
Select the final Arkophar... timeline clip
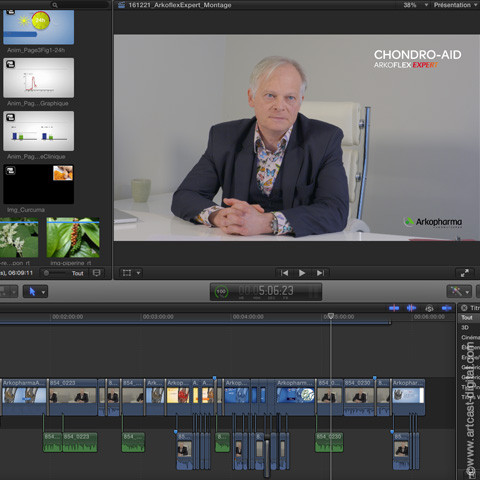pos(408,397)
